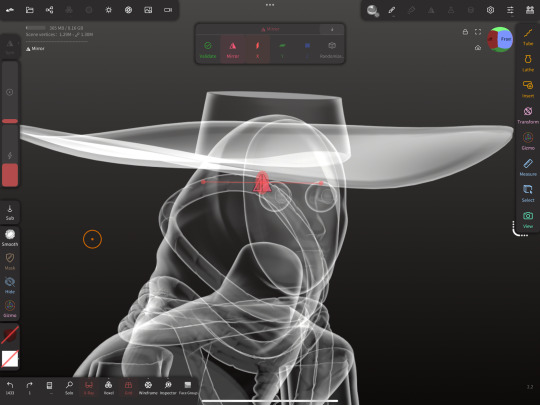Open the three-dot handle at top center
540x405 pixels.
pos(270,5)
